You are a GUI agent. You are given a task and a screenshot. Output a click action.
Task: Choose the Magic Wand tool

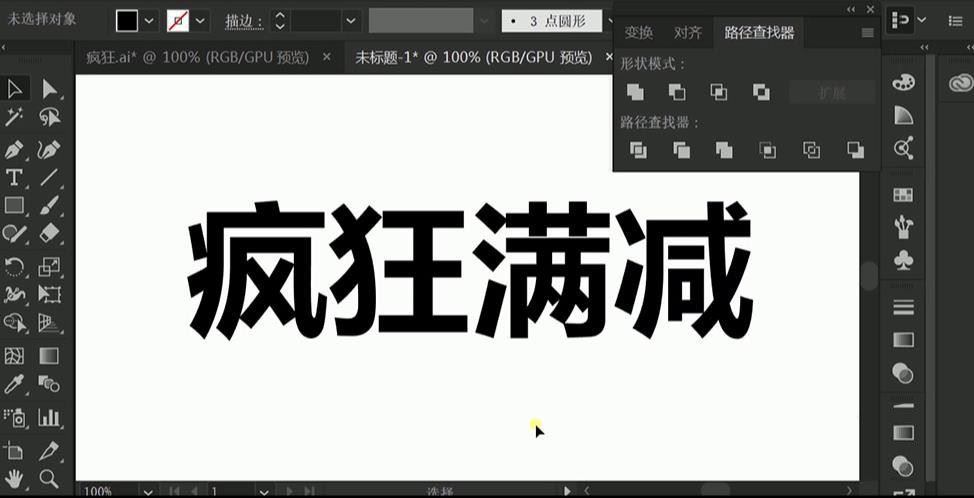click(x=14, y=117)
